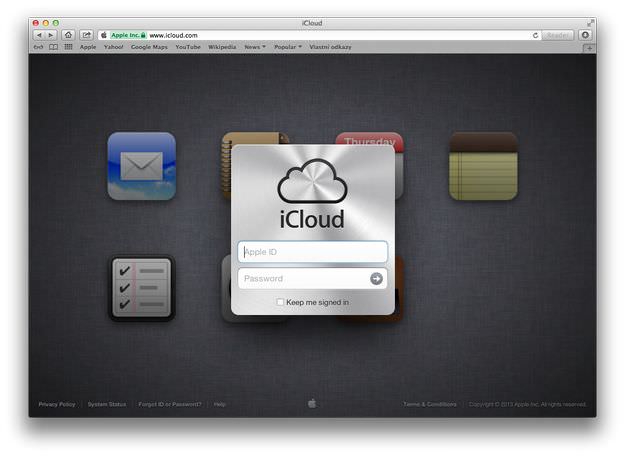Click the copyright Apple Inc. text
Screen dimensions: 625x457
pos(527,404)
